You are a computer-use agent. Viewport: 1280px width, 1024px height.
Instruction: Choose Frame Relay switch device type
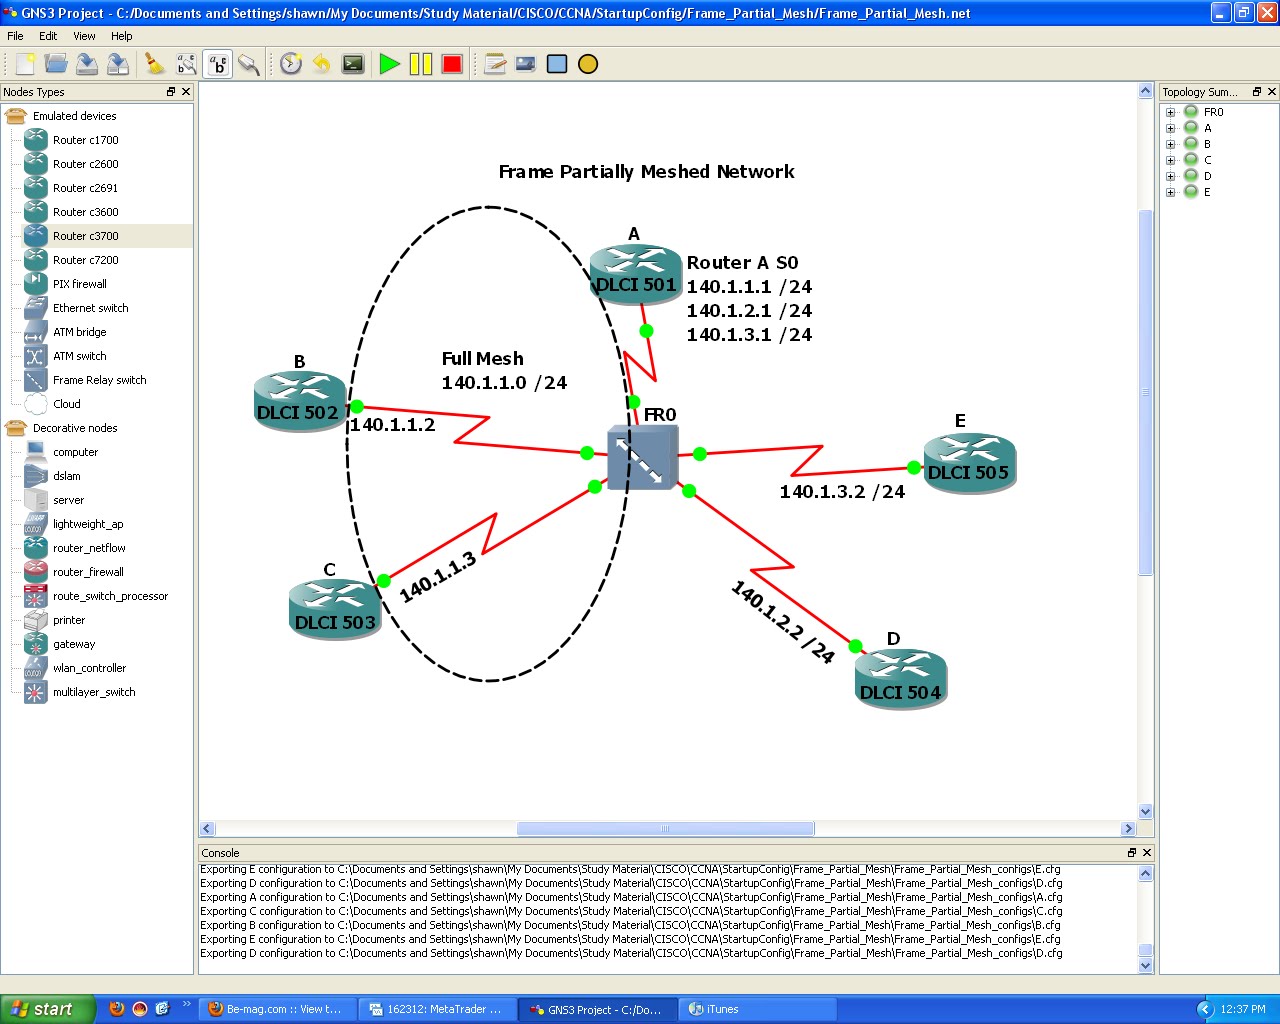(86, 380)
